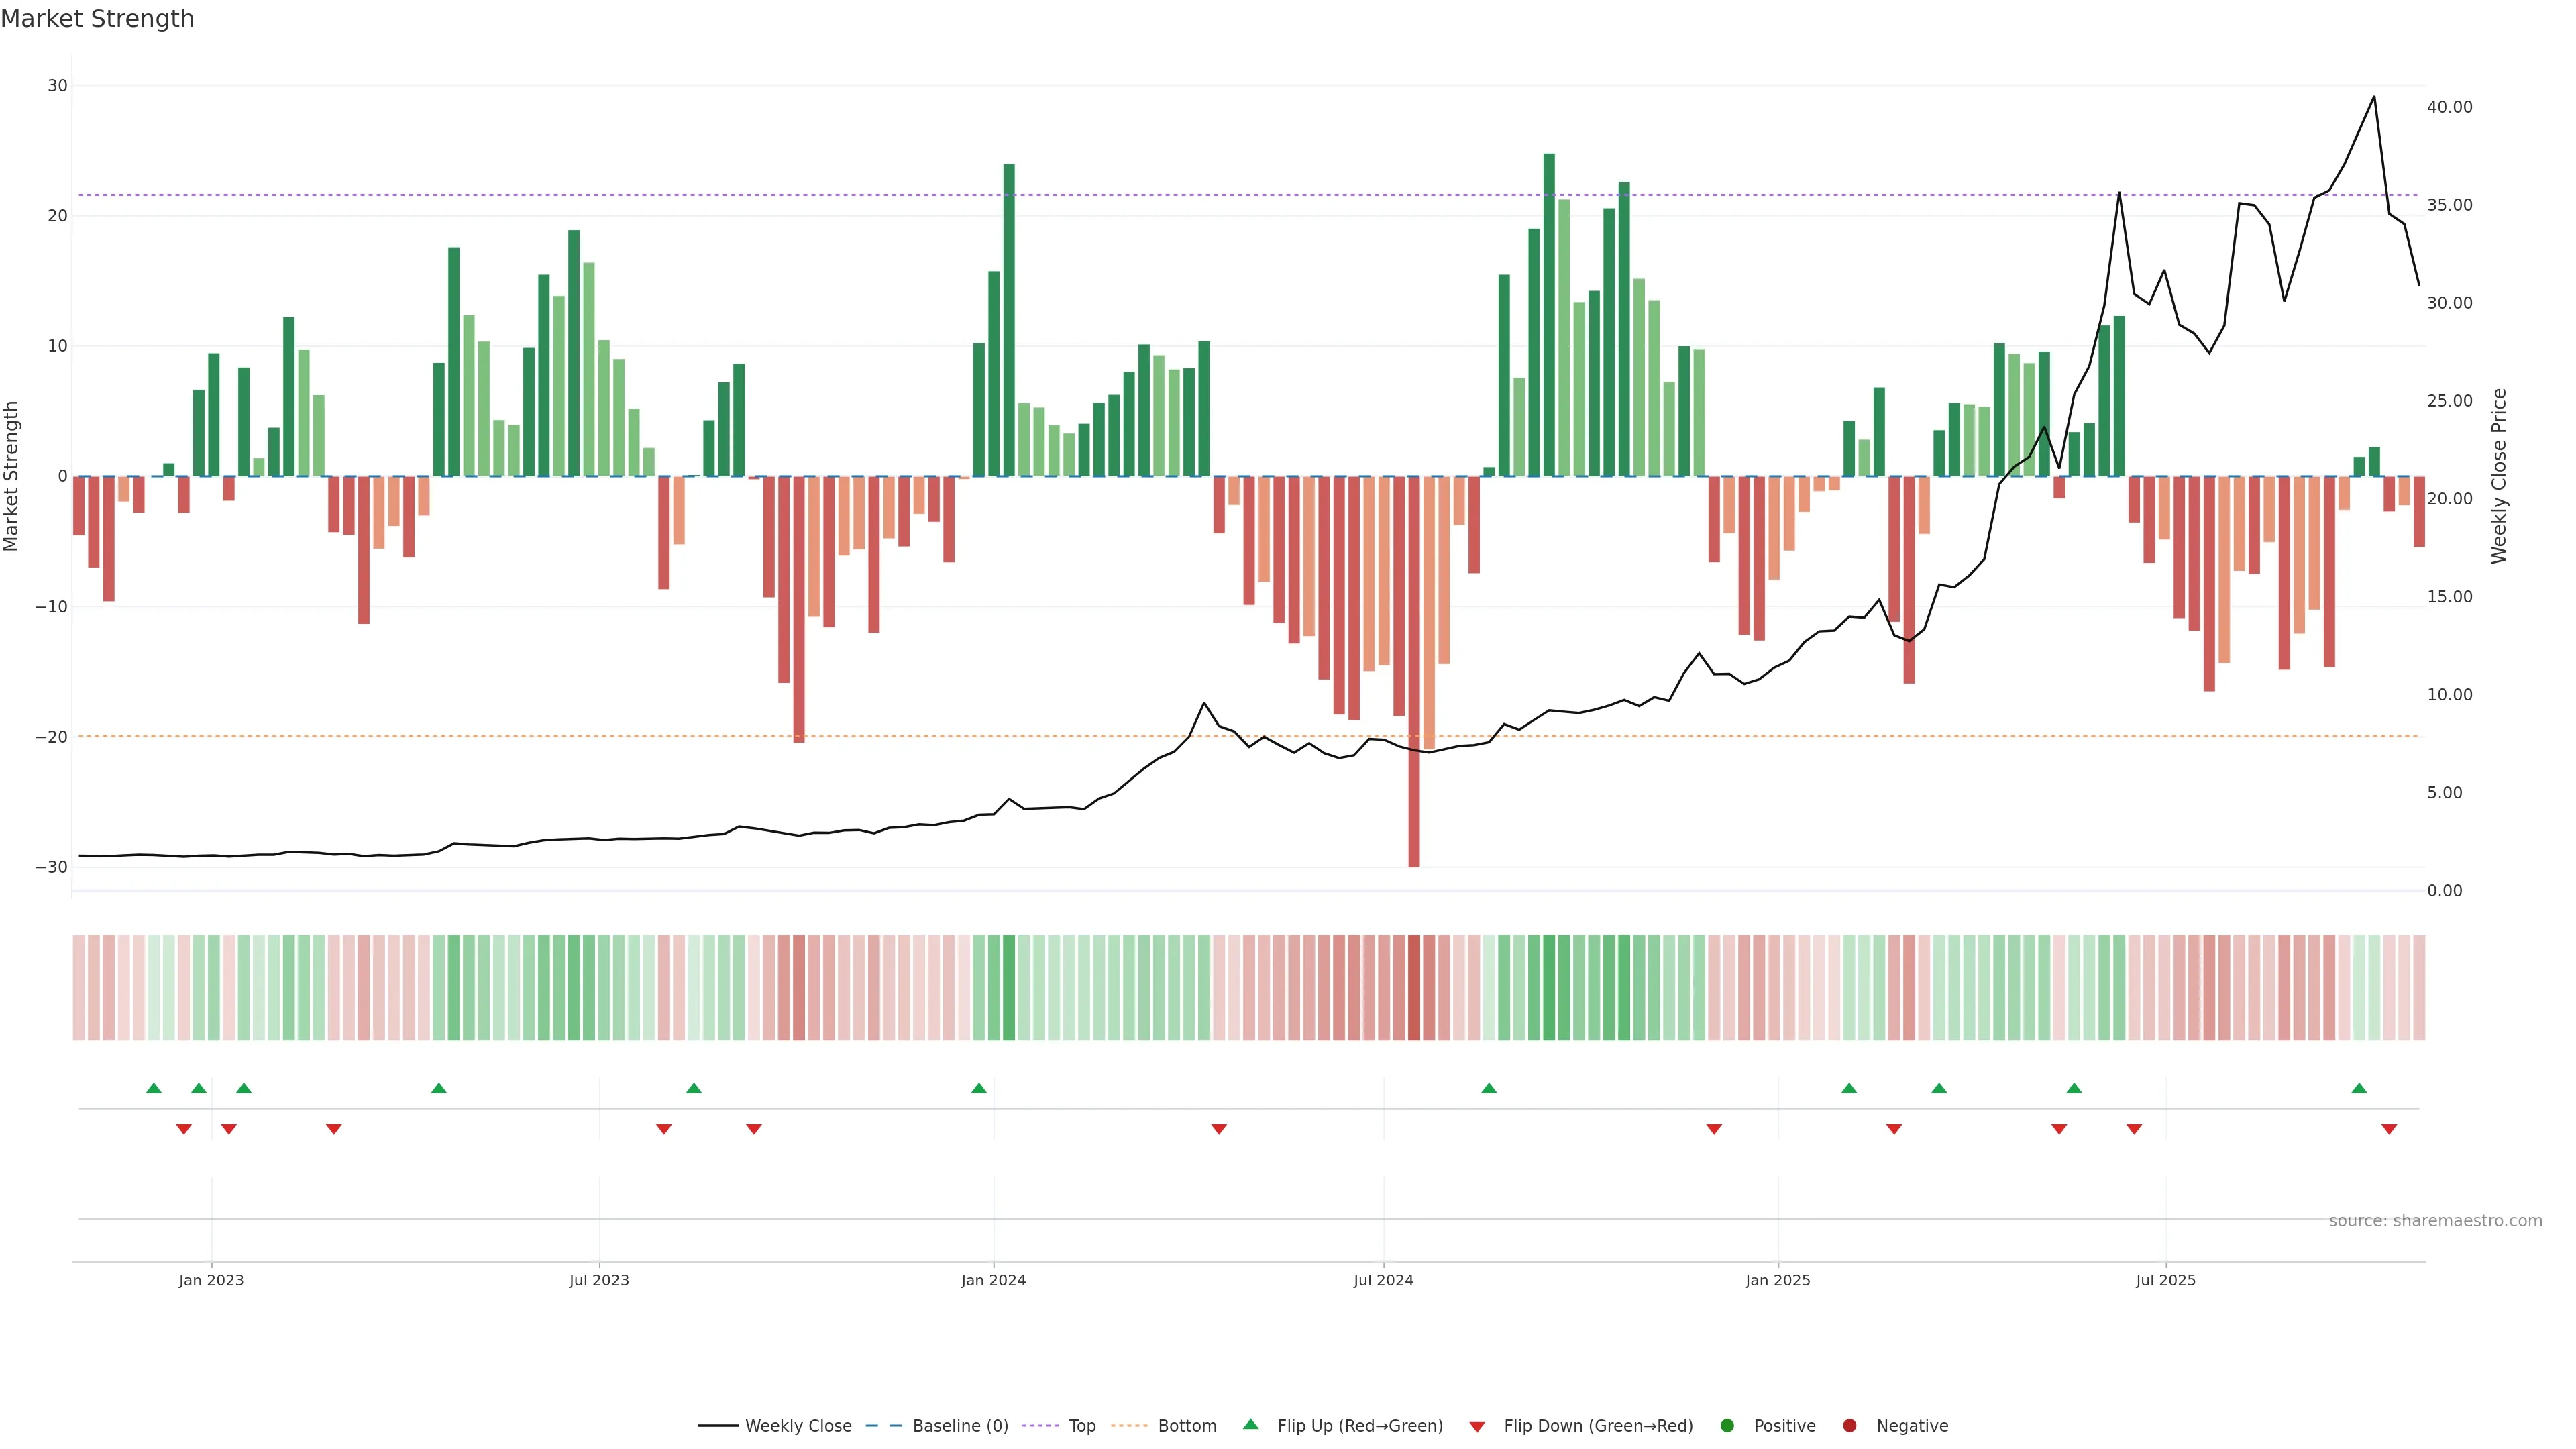Click the first red flip-down triangle marker
The height and width of the screenshot is (1449, 2576).
(x=184, y=1129)
